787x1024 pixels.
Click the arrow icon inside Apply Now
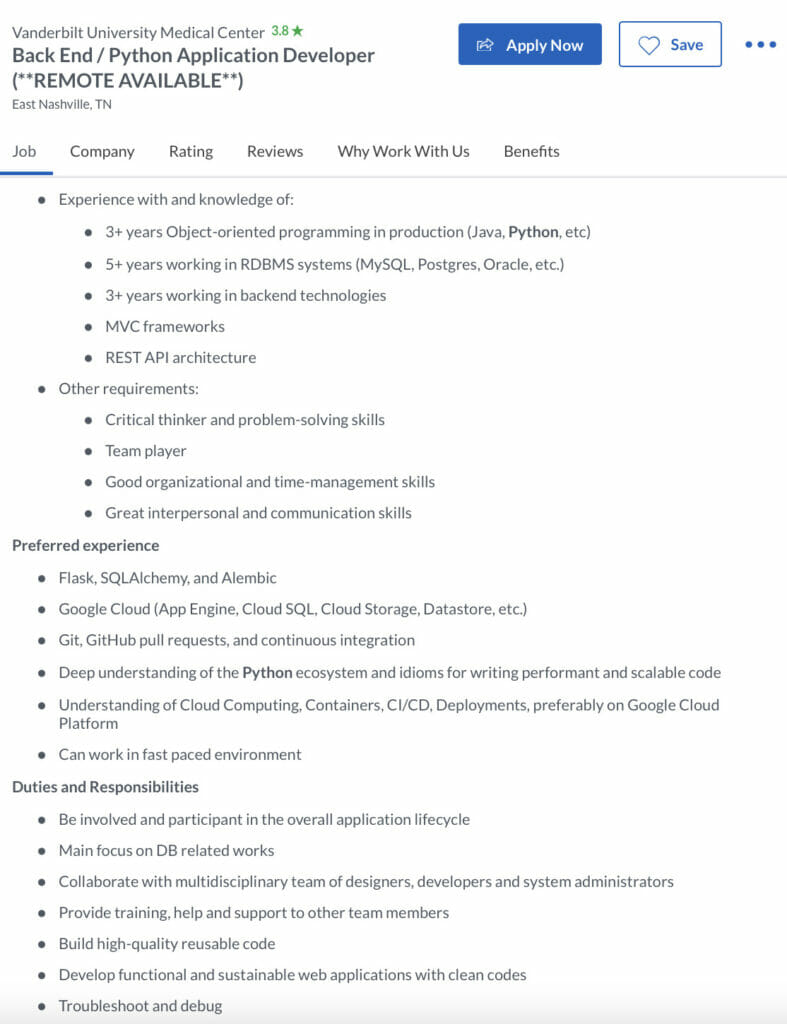pyautogui.click(x=486, y=45)
